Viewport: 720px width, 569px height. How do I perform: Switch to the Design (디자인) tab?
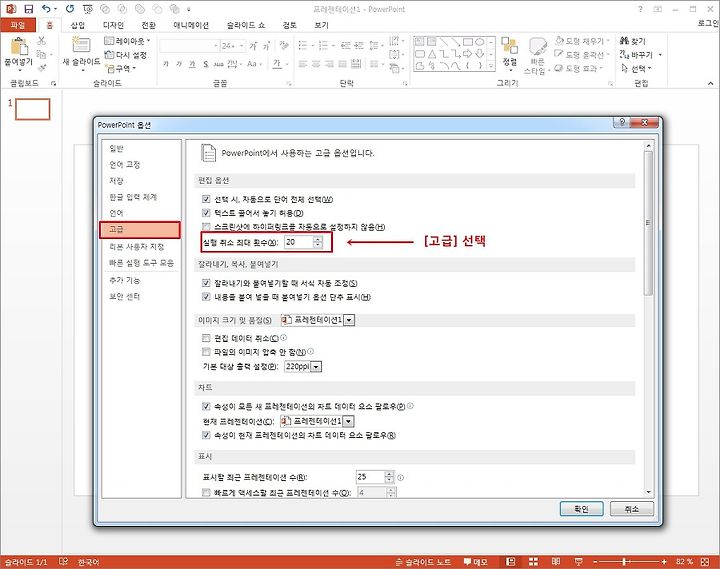click(x=113, y=25)
